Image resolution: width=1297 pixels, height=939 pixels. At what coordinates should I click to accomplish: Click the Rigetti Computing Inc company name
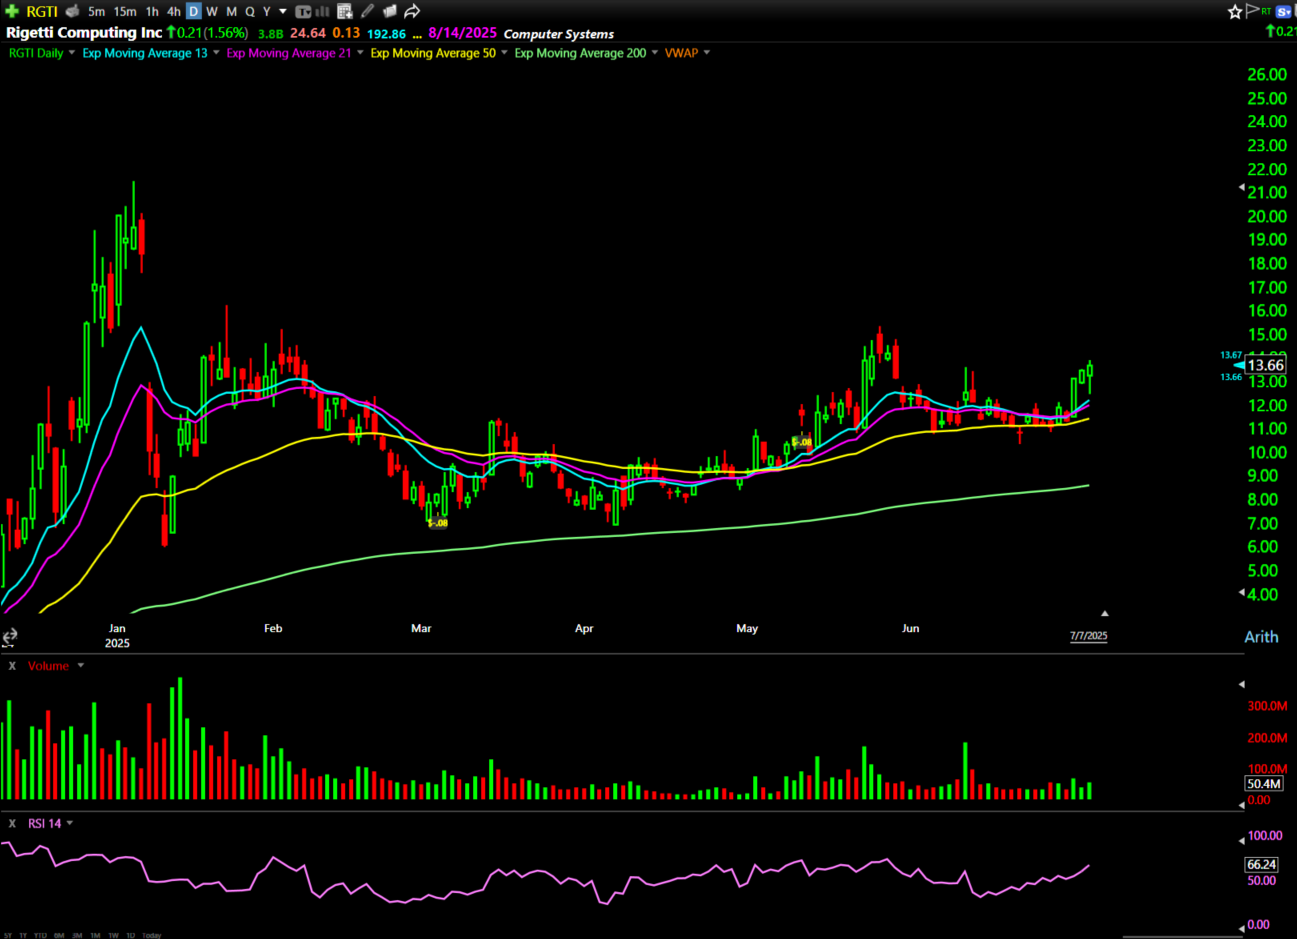coord(84,33)
